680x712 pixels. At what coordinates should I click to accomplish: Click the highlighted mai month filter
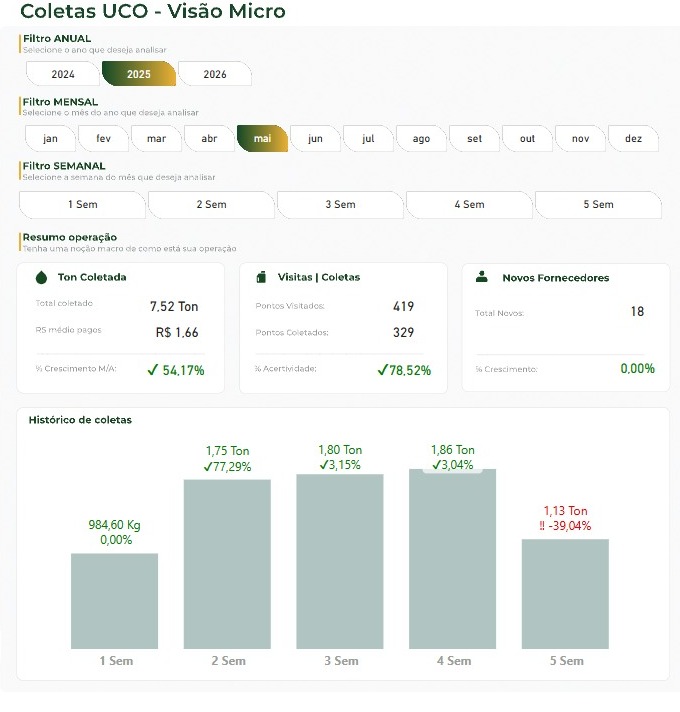262,138
